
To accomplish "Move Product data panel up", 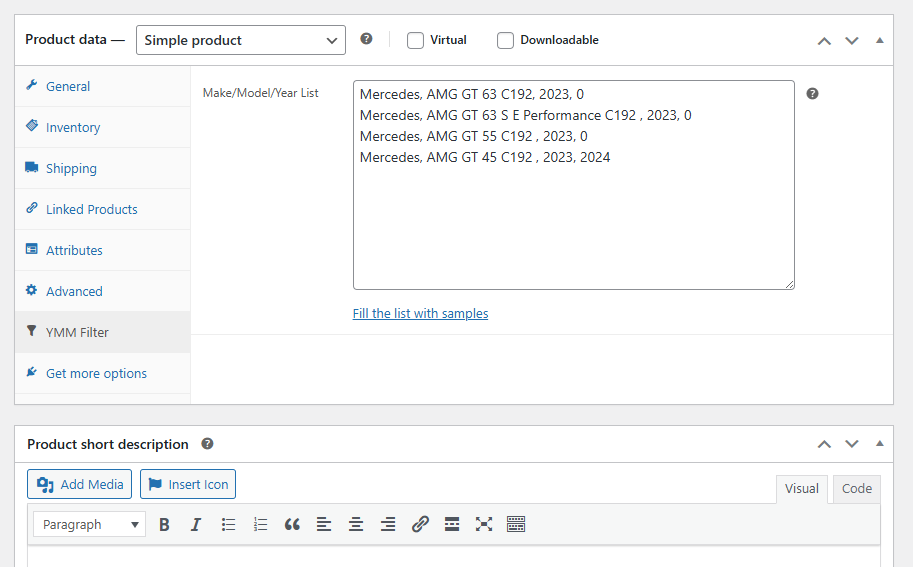I will 824,41.
